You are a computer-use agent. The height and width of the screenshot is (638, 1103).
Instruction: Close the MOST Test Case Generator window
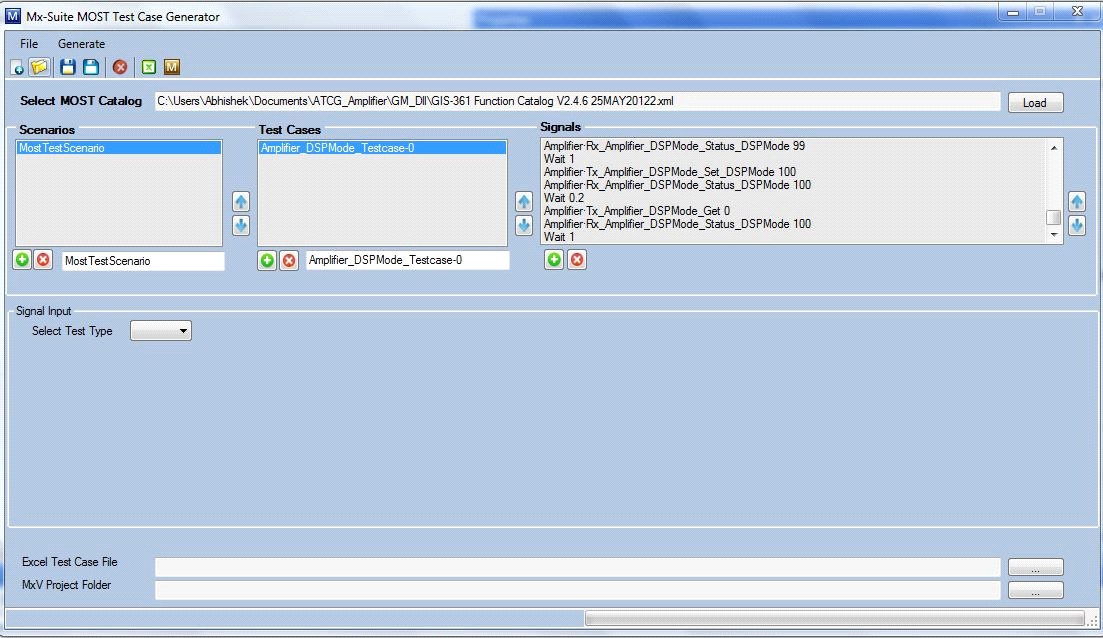click(1077, 12)
